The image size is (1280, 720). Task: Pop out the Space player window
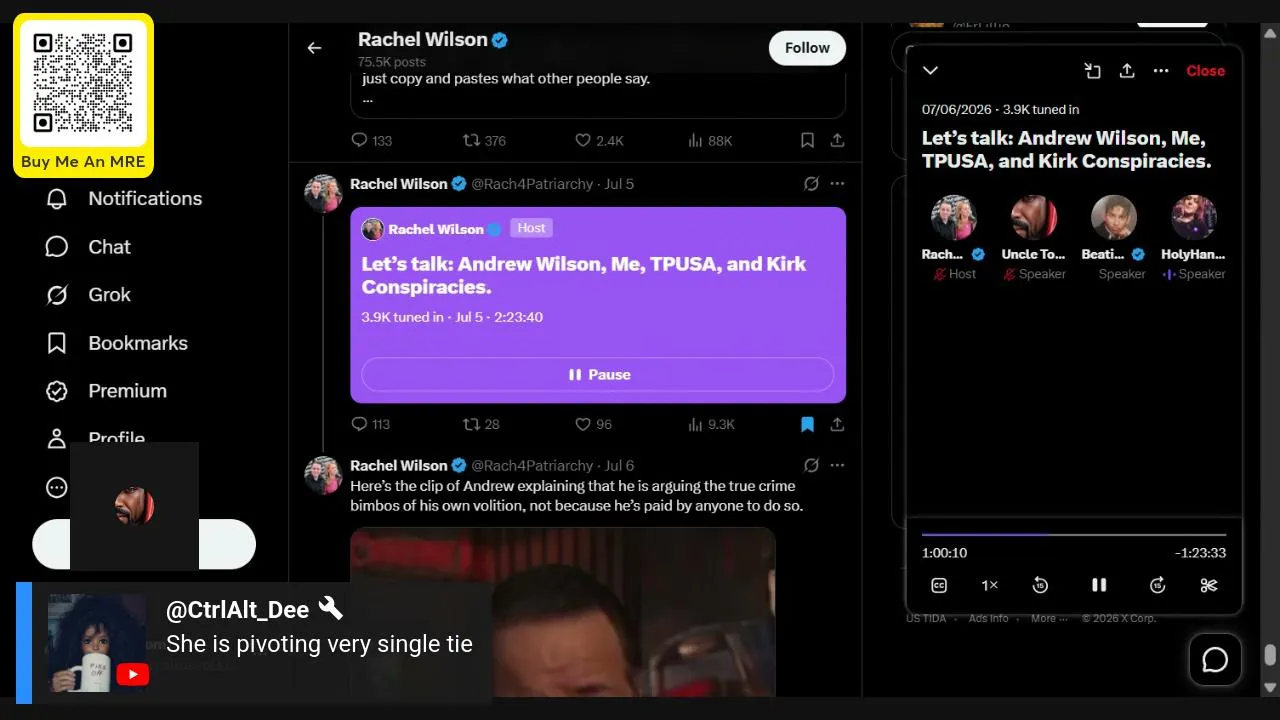[1092, 71]
